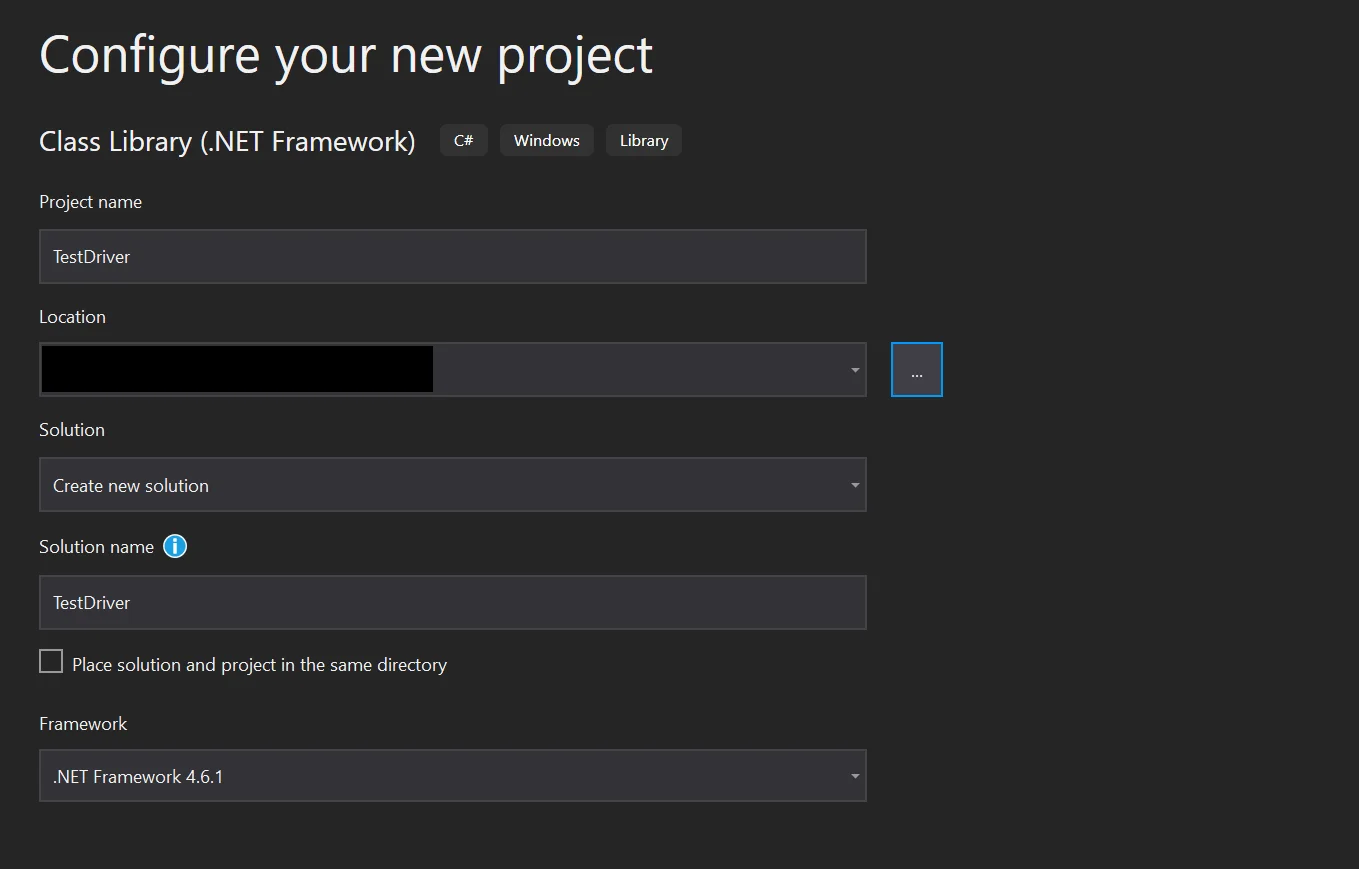The image size is (1359, 869).
Task: Click the Library project type tag
Action: pyautogui.click(x=644, y=141)
